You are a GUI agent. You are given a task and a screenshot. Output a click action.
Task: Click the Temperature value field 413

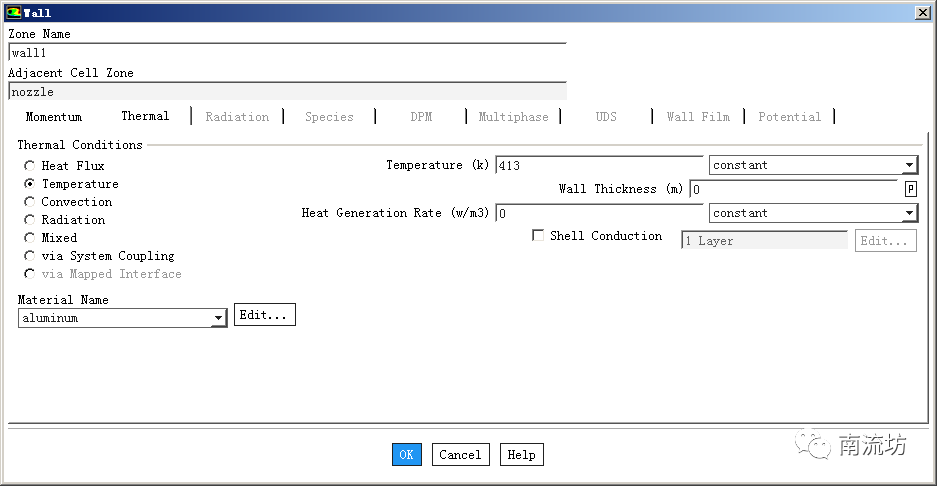pos(599,165)
